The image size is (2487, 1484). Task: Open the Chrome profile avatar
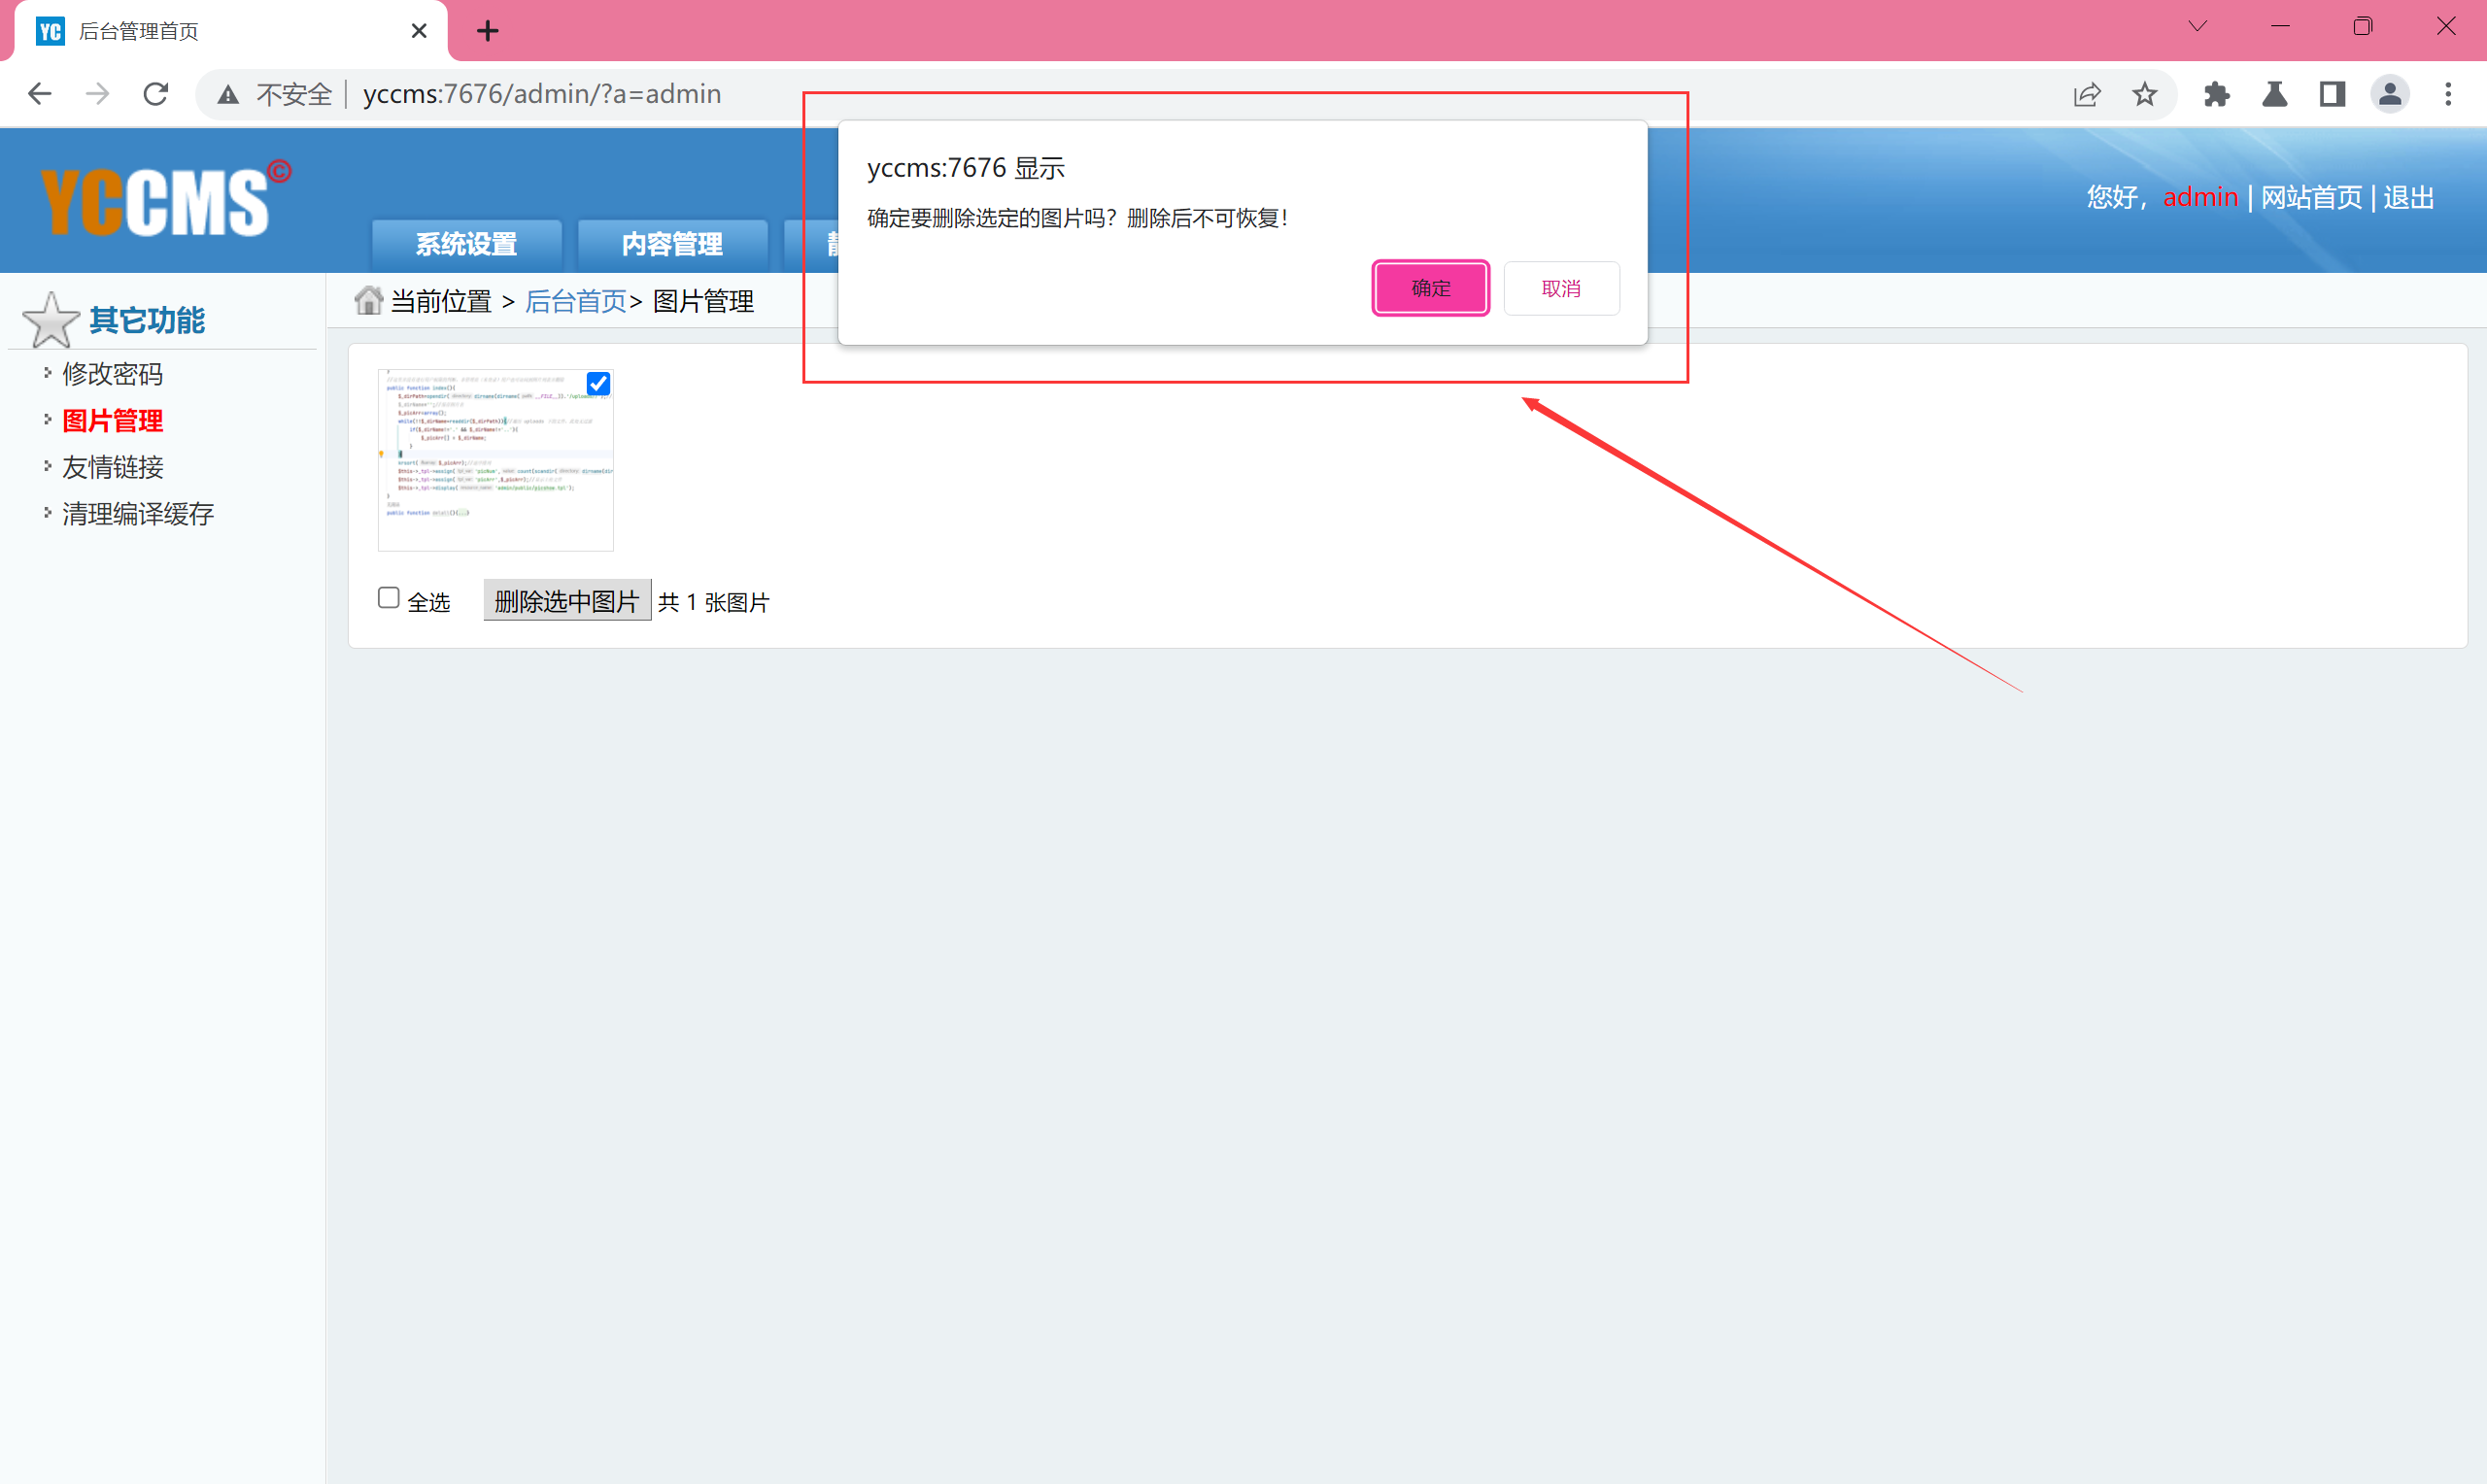coord(2389,94)
